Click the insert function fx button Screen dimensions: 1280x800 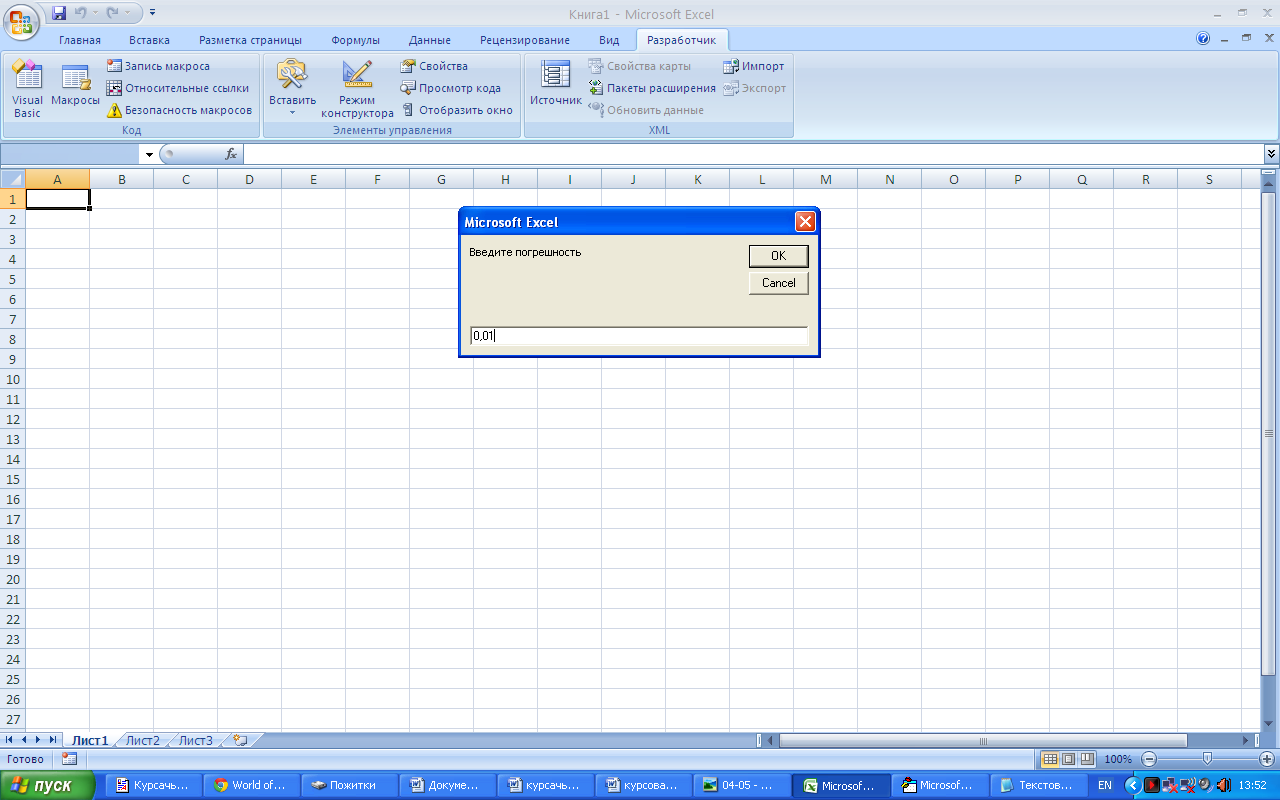click(231, 154)
